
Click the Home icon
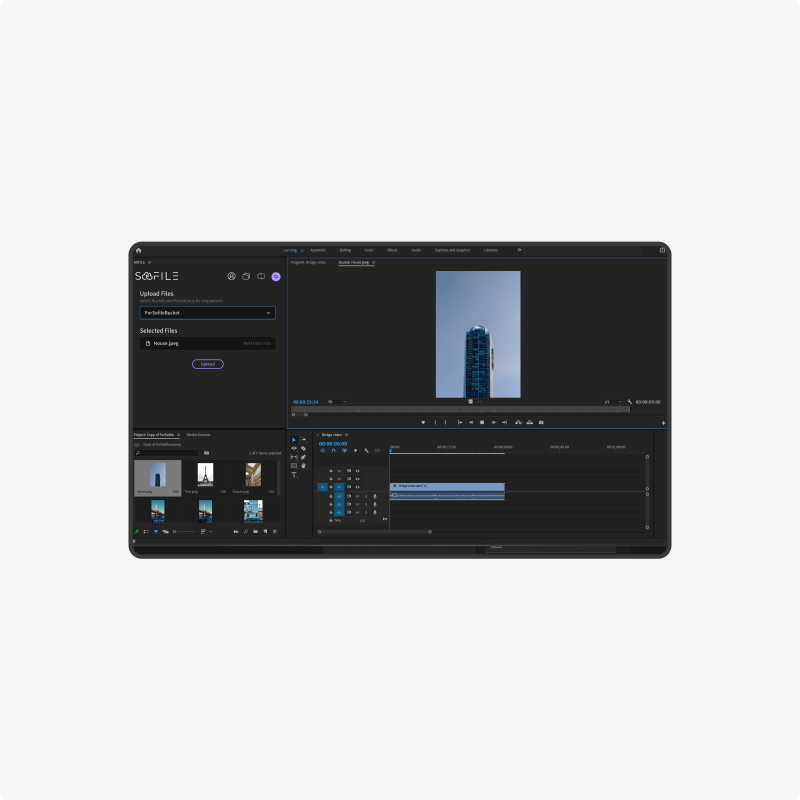138,250
